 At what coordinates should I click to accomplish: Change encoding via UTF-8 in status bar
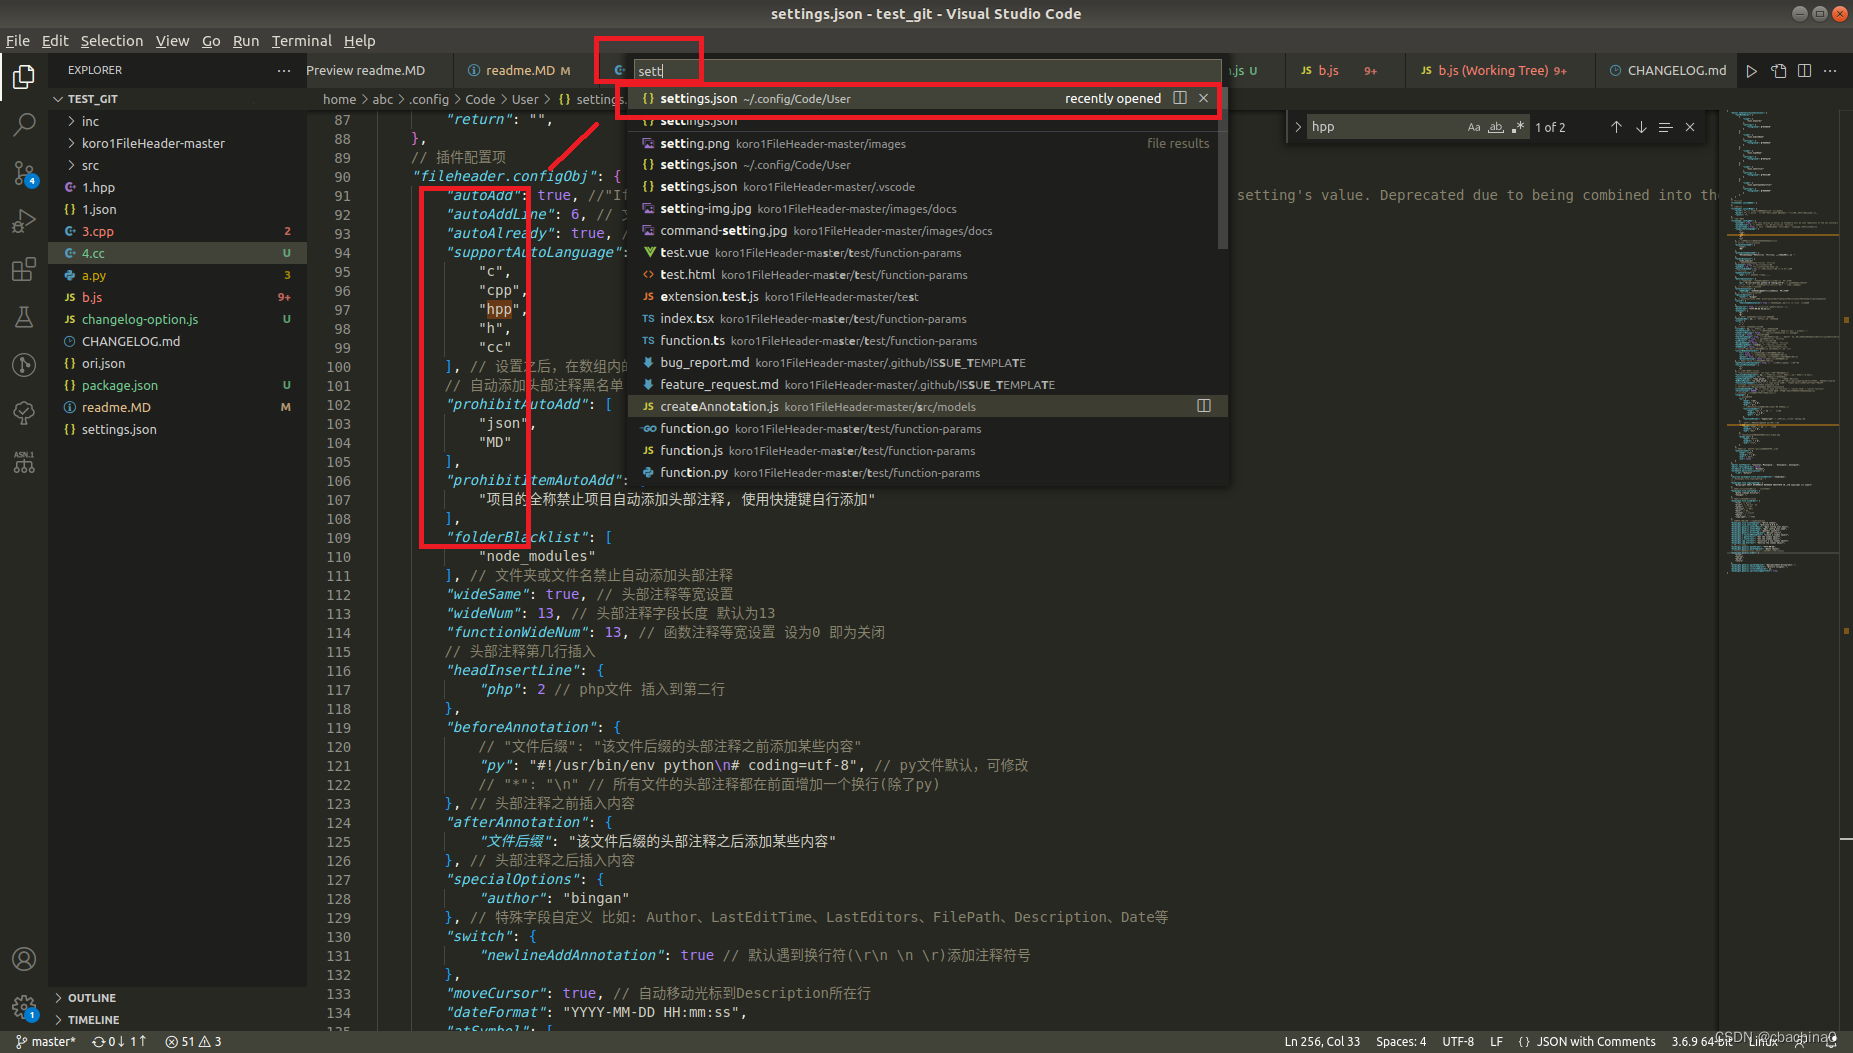(1458, 1041)
